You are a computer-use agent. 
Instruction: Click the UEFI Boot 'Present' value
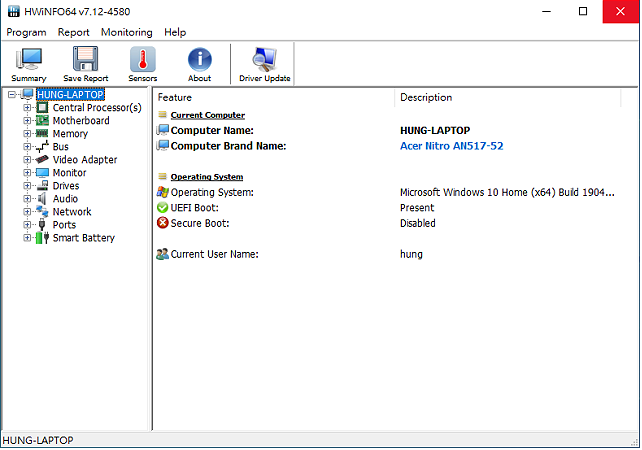[x=417, y=208]
